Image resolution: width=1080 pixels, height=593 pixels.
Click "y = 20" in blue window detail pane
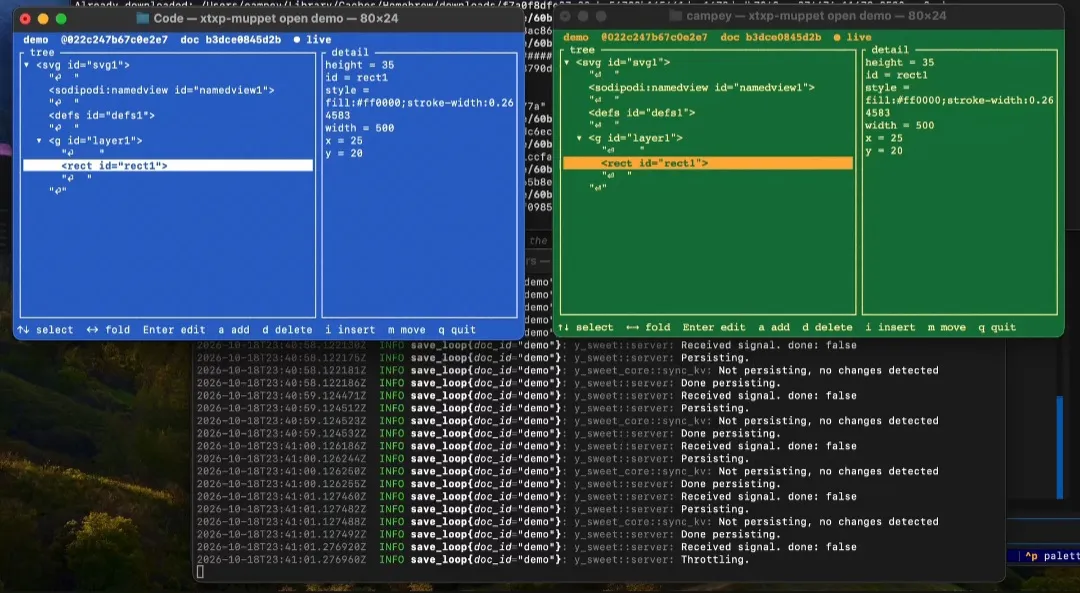point(344,154)
